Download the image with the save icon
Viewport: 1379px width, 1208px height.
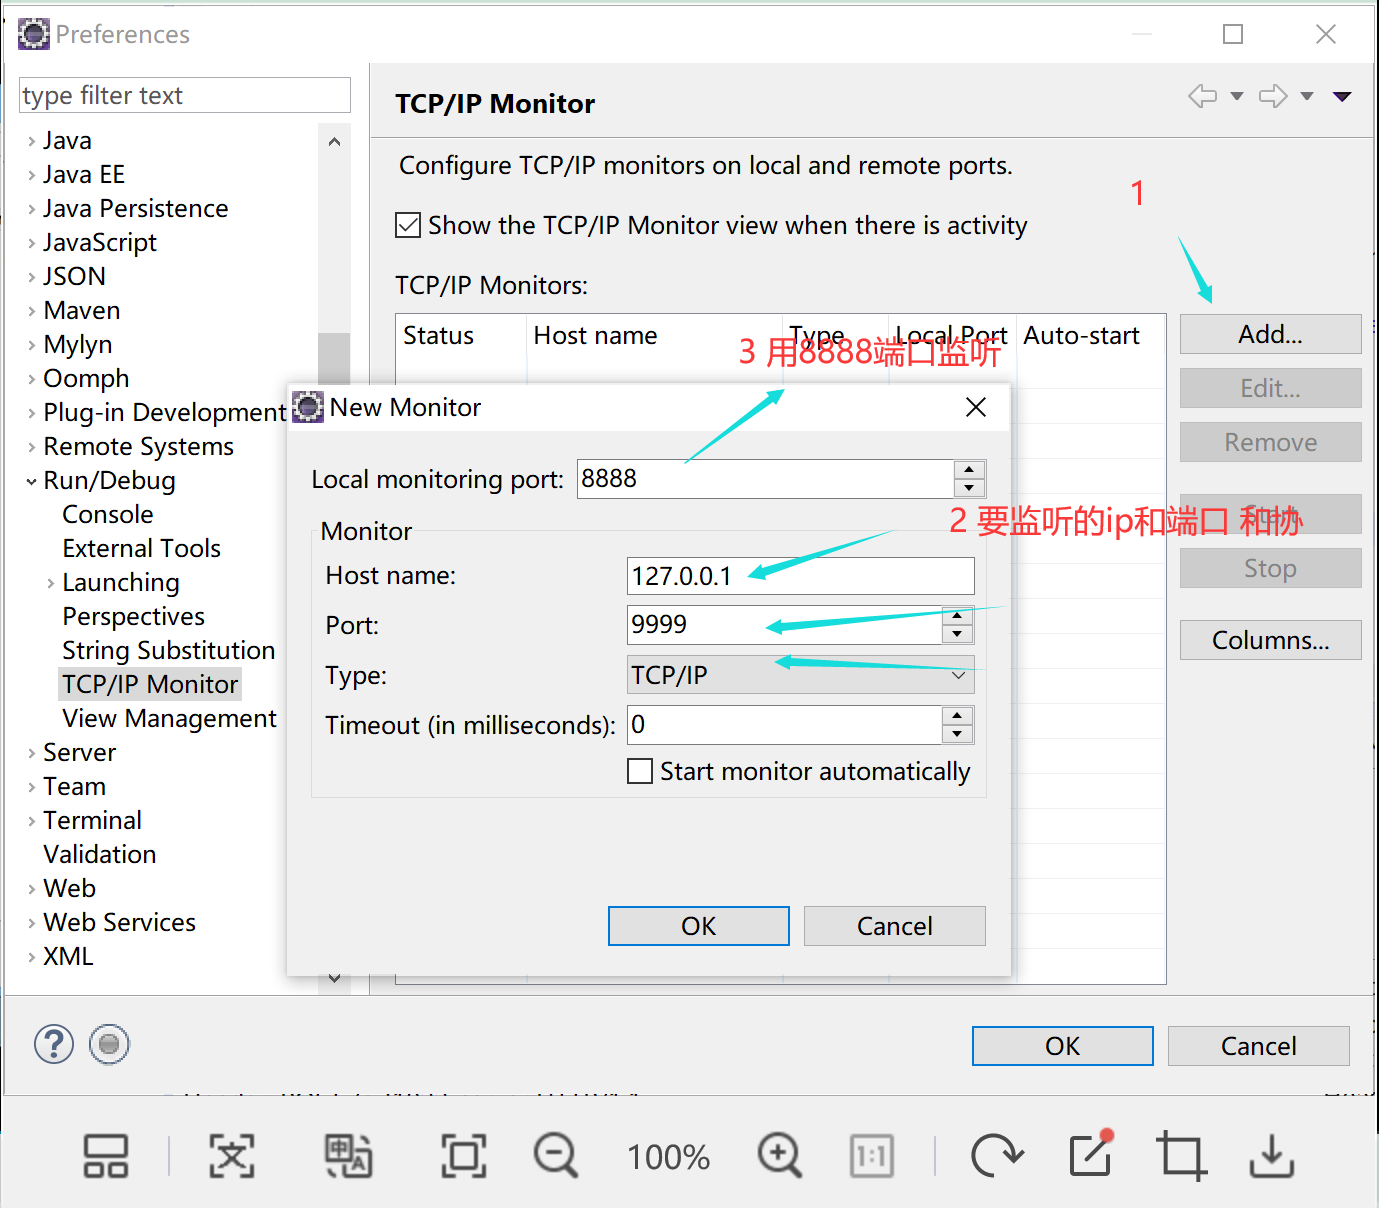(x=1272, y=1156)
